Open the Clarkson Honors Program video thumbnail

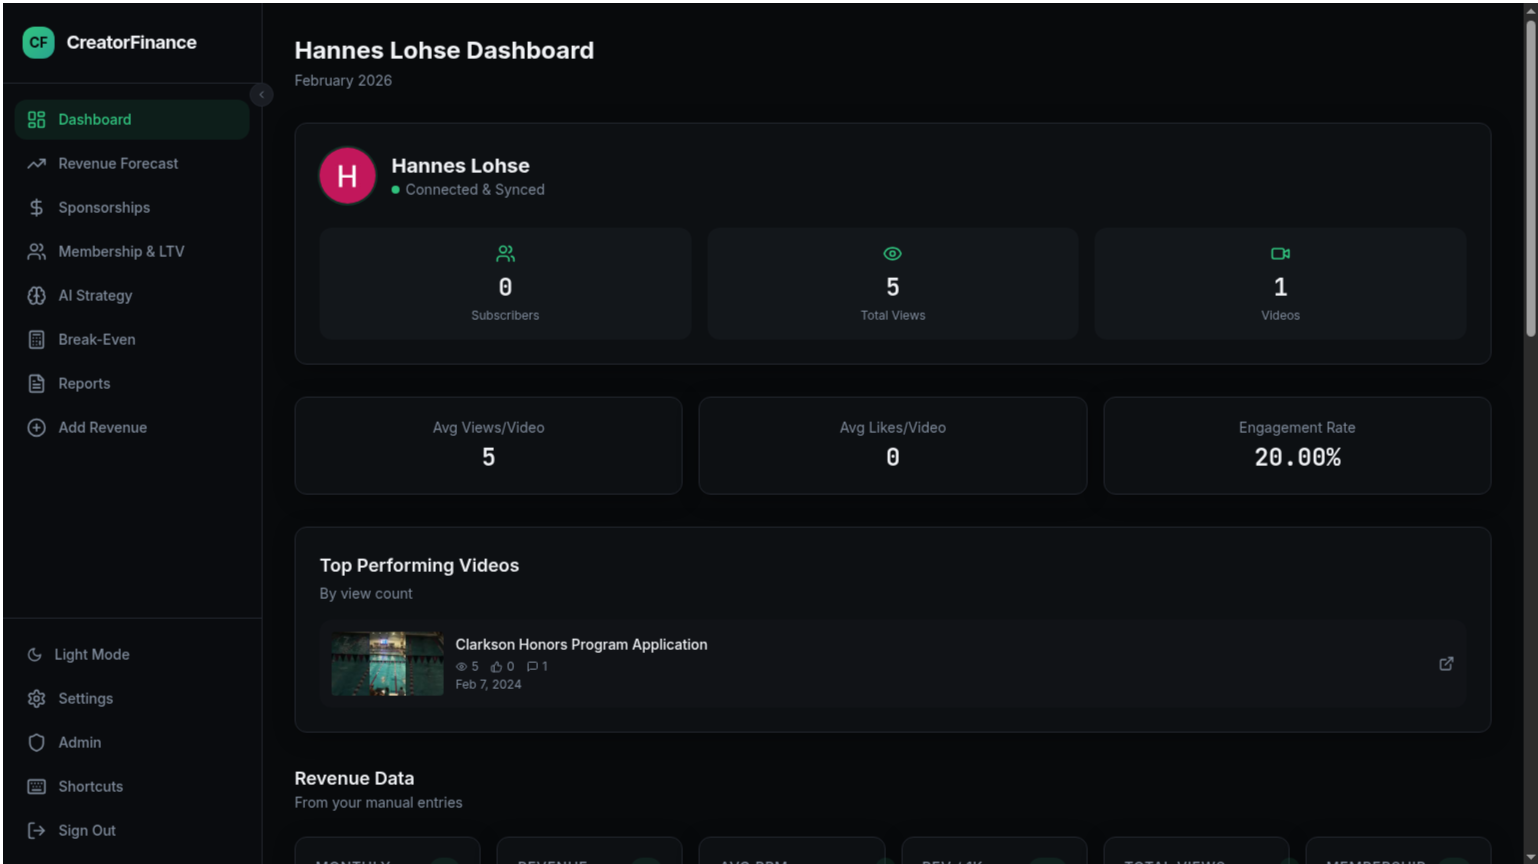[x=387, y=663]
